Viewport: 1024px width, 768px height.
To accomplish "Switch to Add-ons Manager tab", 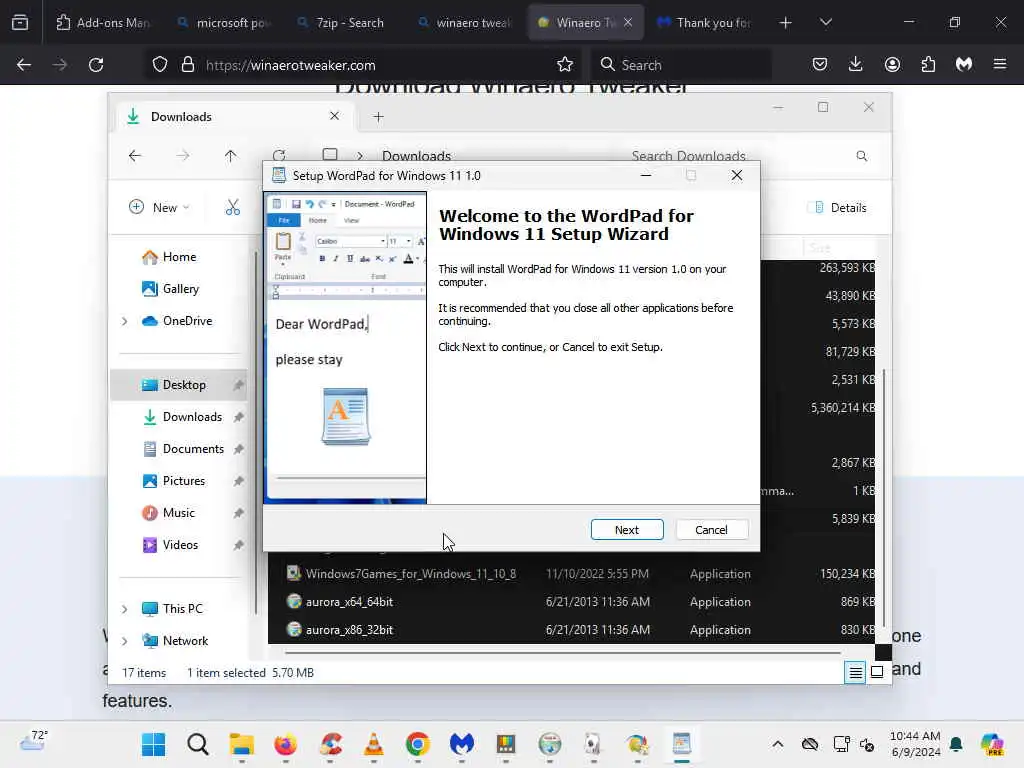I will point(103,23).
